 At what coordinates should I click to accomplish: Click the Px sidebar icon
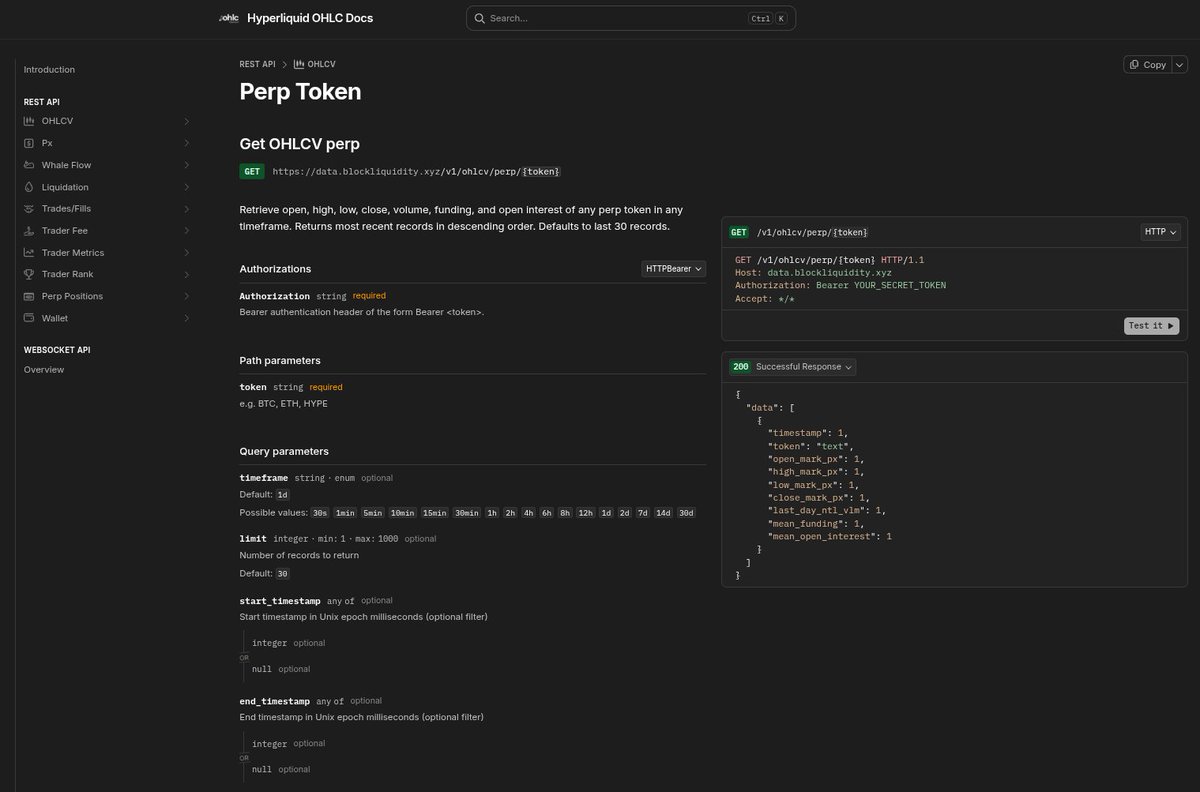point(29,143)
